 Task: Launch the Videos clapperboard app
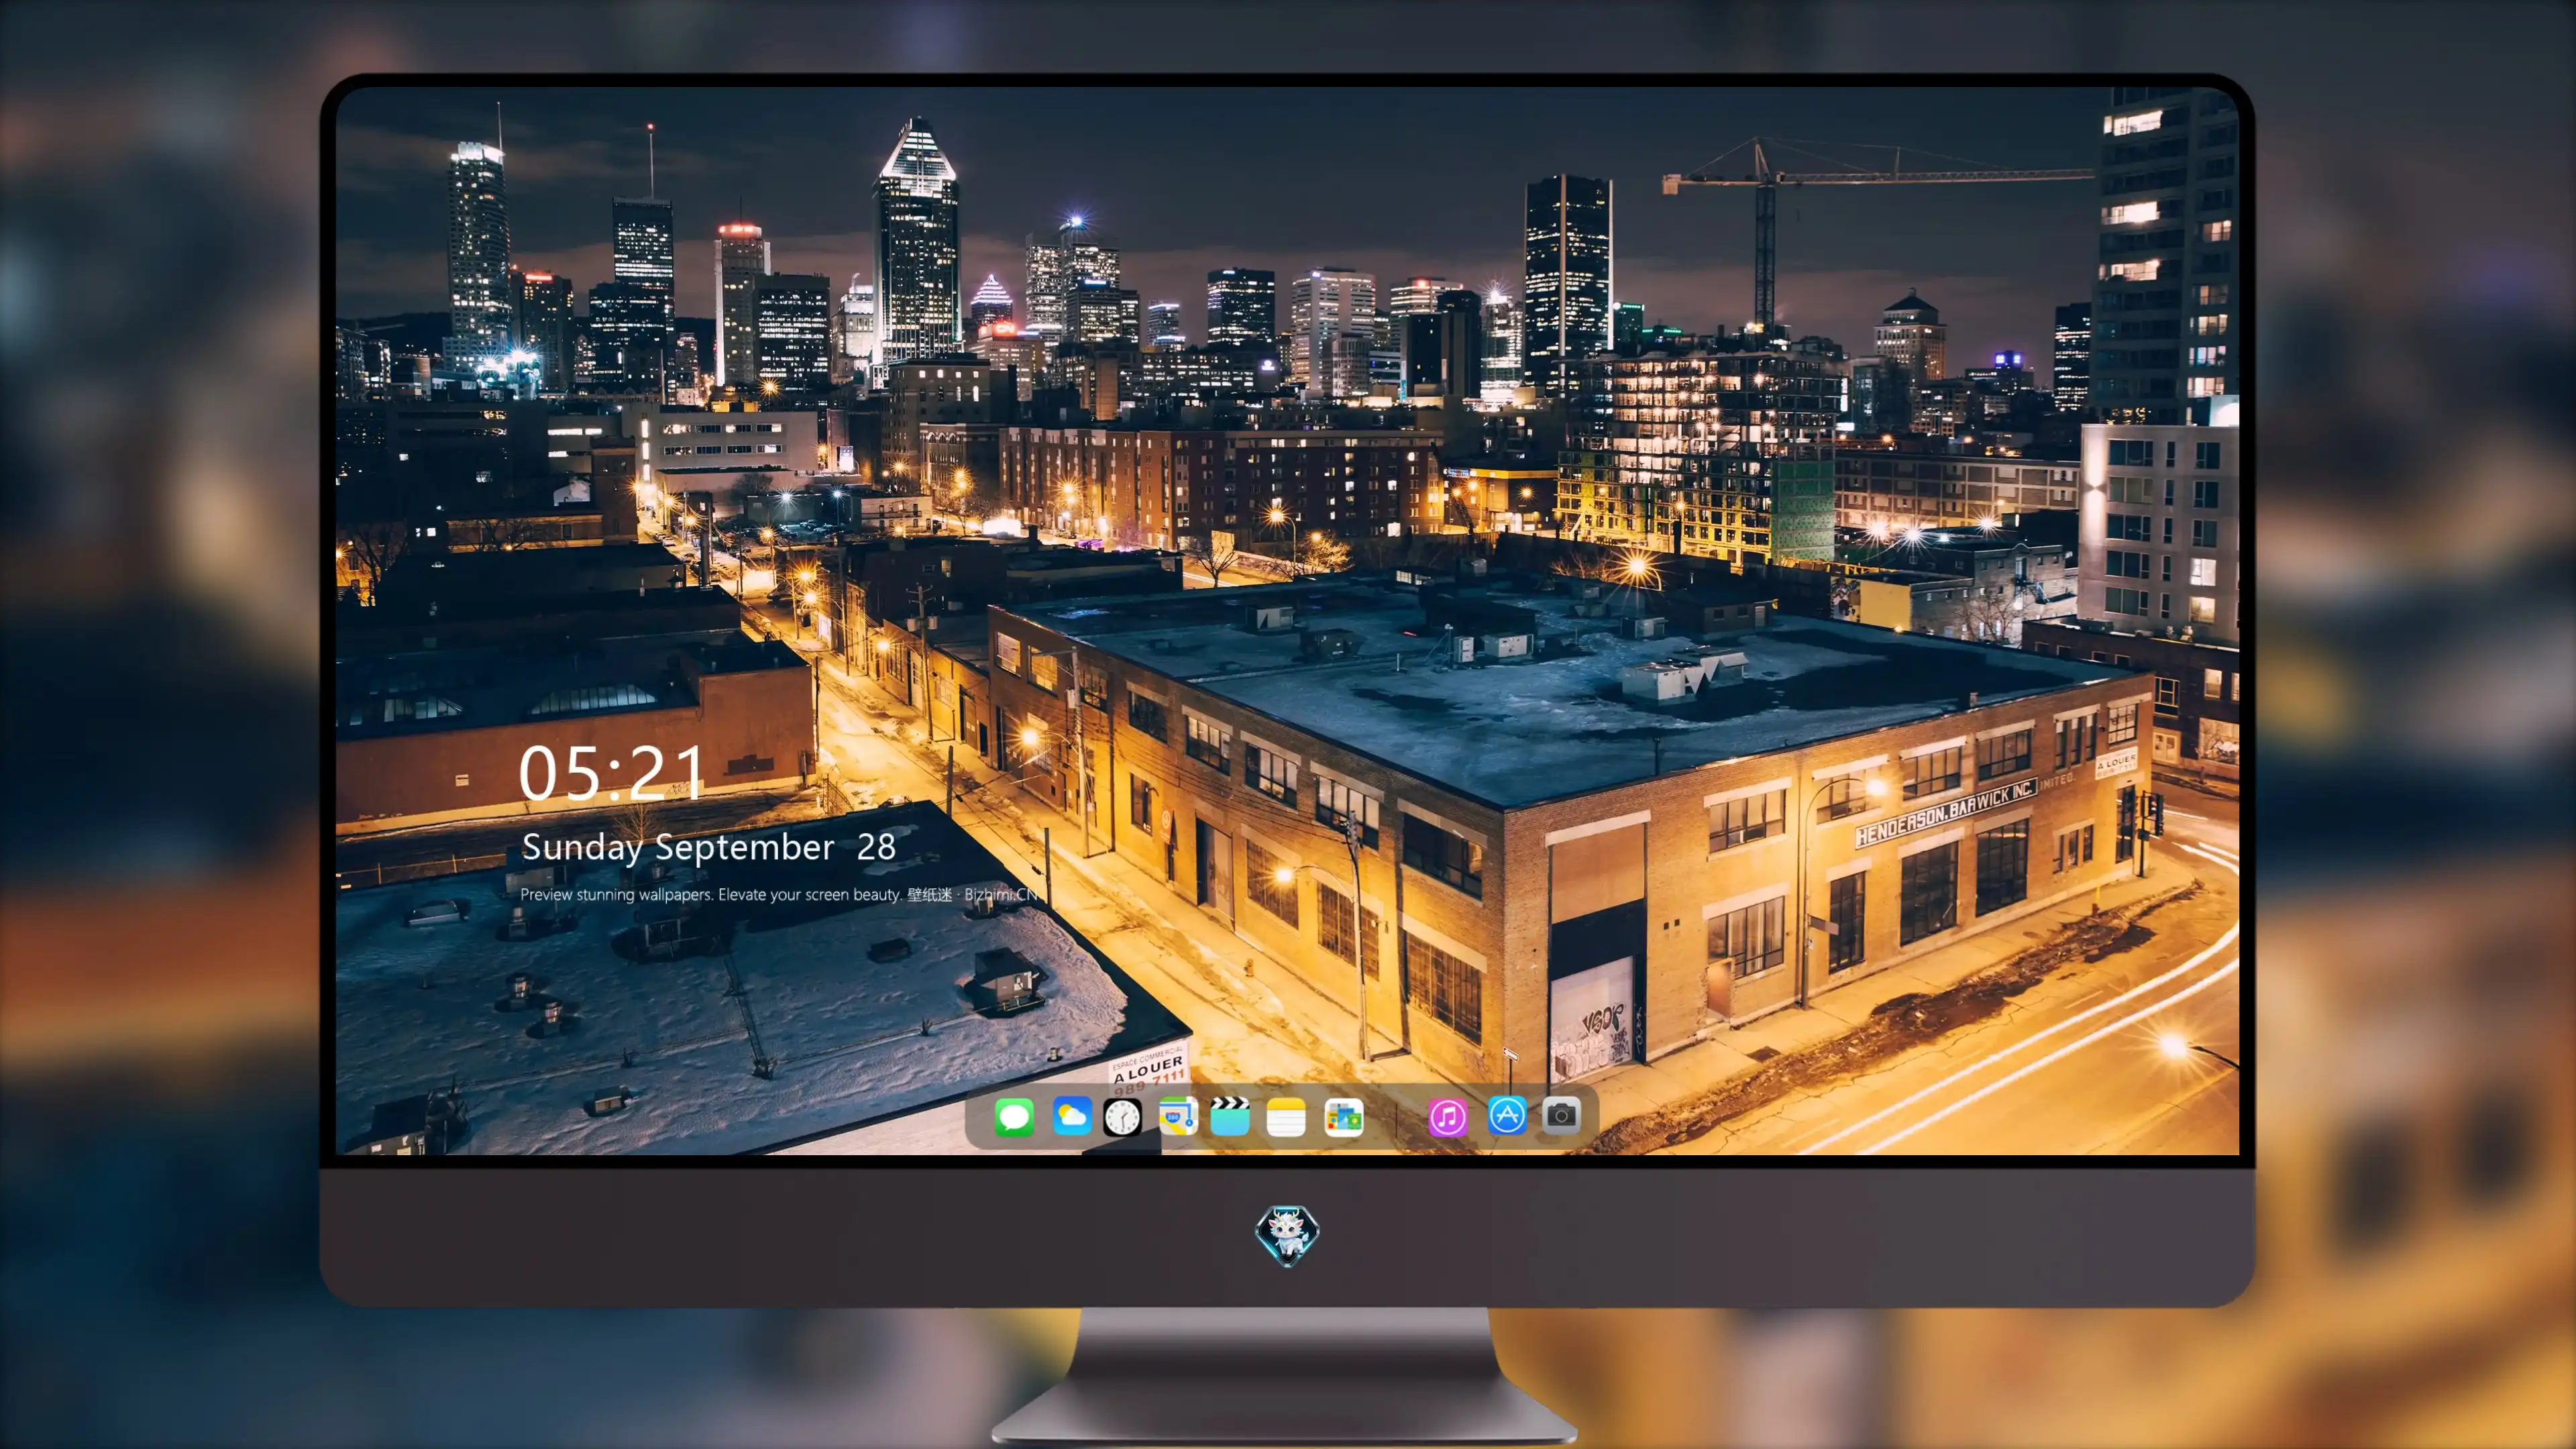(1230, 1116)
